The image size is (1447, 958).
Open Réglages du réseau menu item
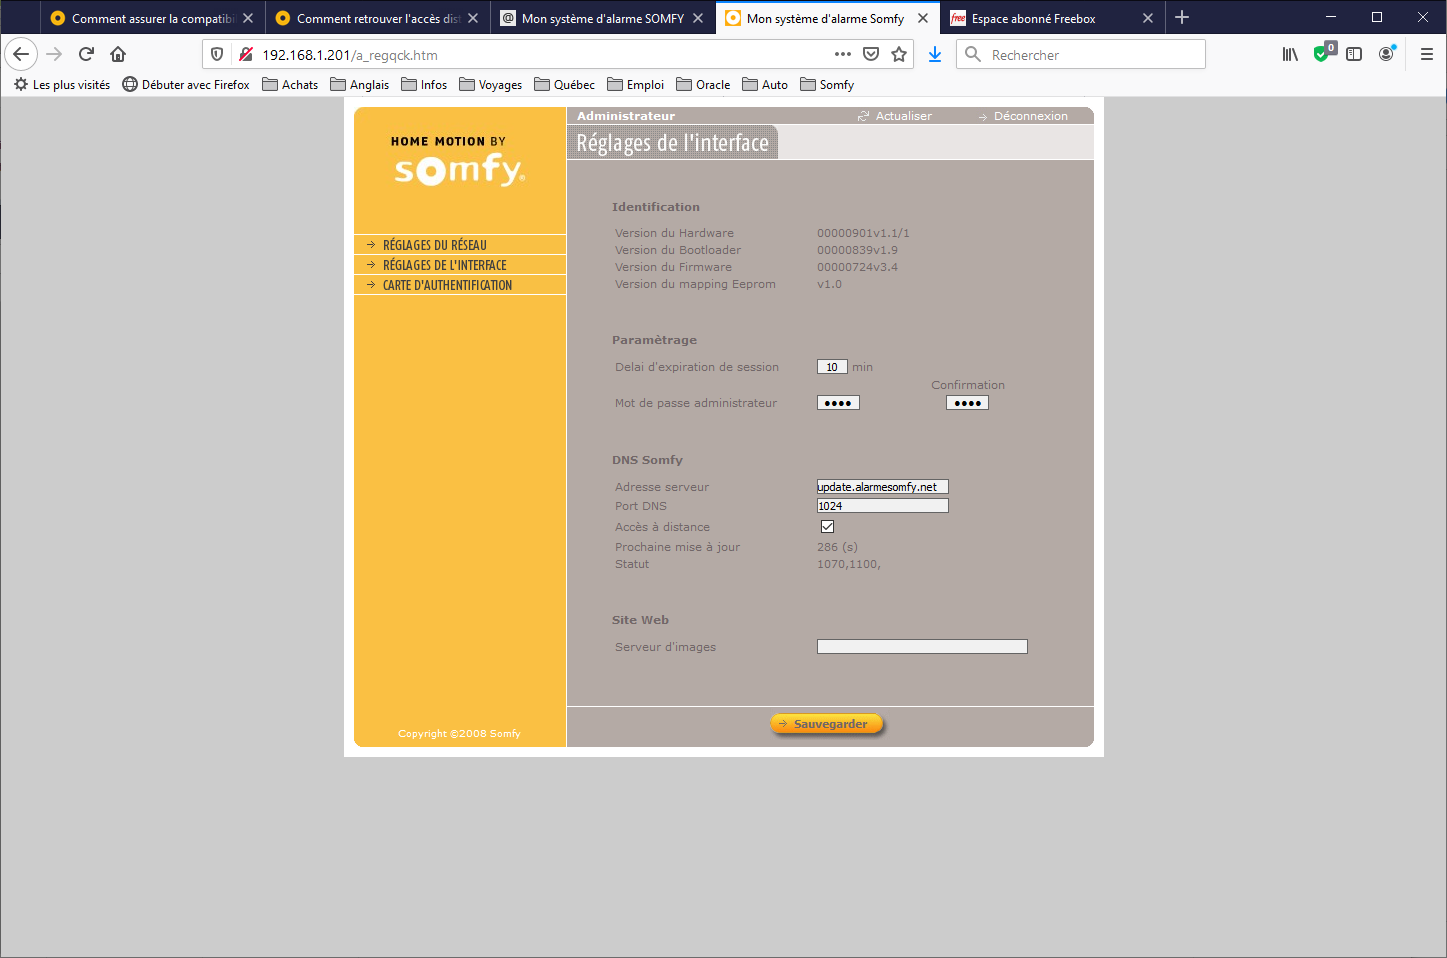(x=434, y=245)
